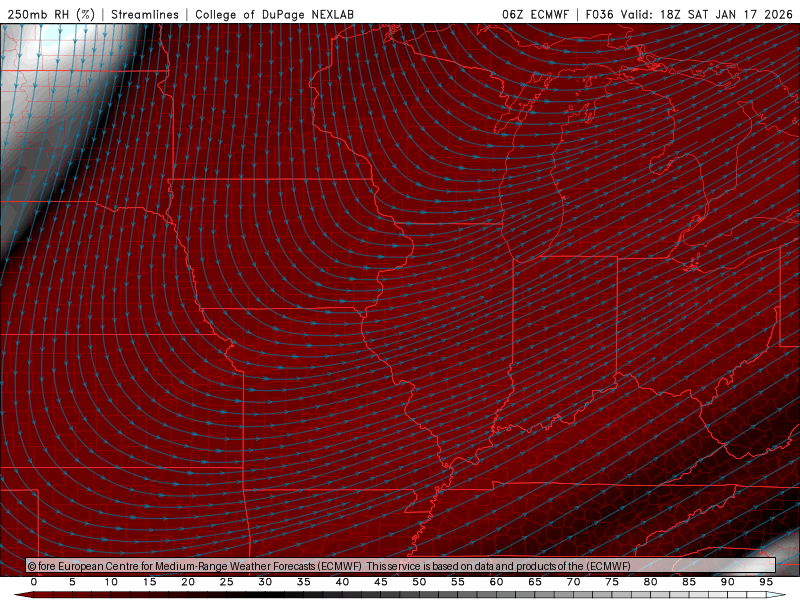Click the "80" label on the color scale

(651, 582)
